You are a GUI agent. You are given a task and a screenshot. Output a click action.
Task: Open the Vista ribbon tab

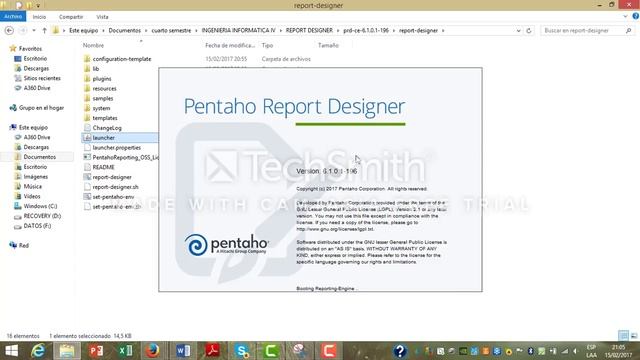(x=102, y=17)
